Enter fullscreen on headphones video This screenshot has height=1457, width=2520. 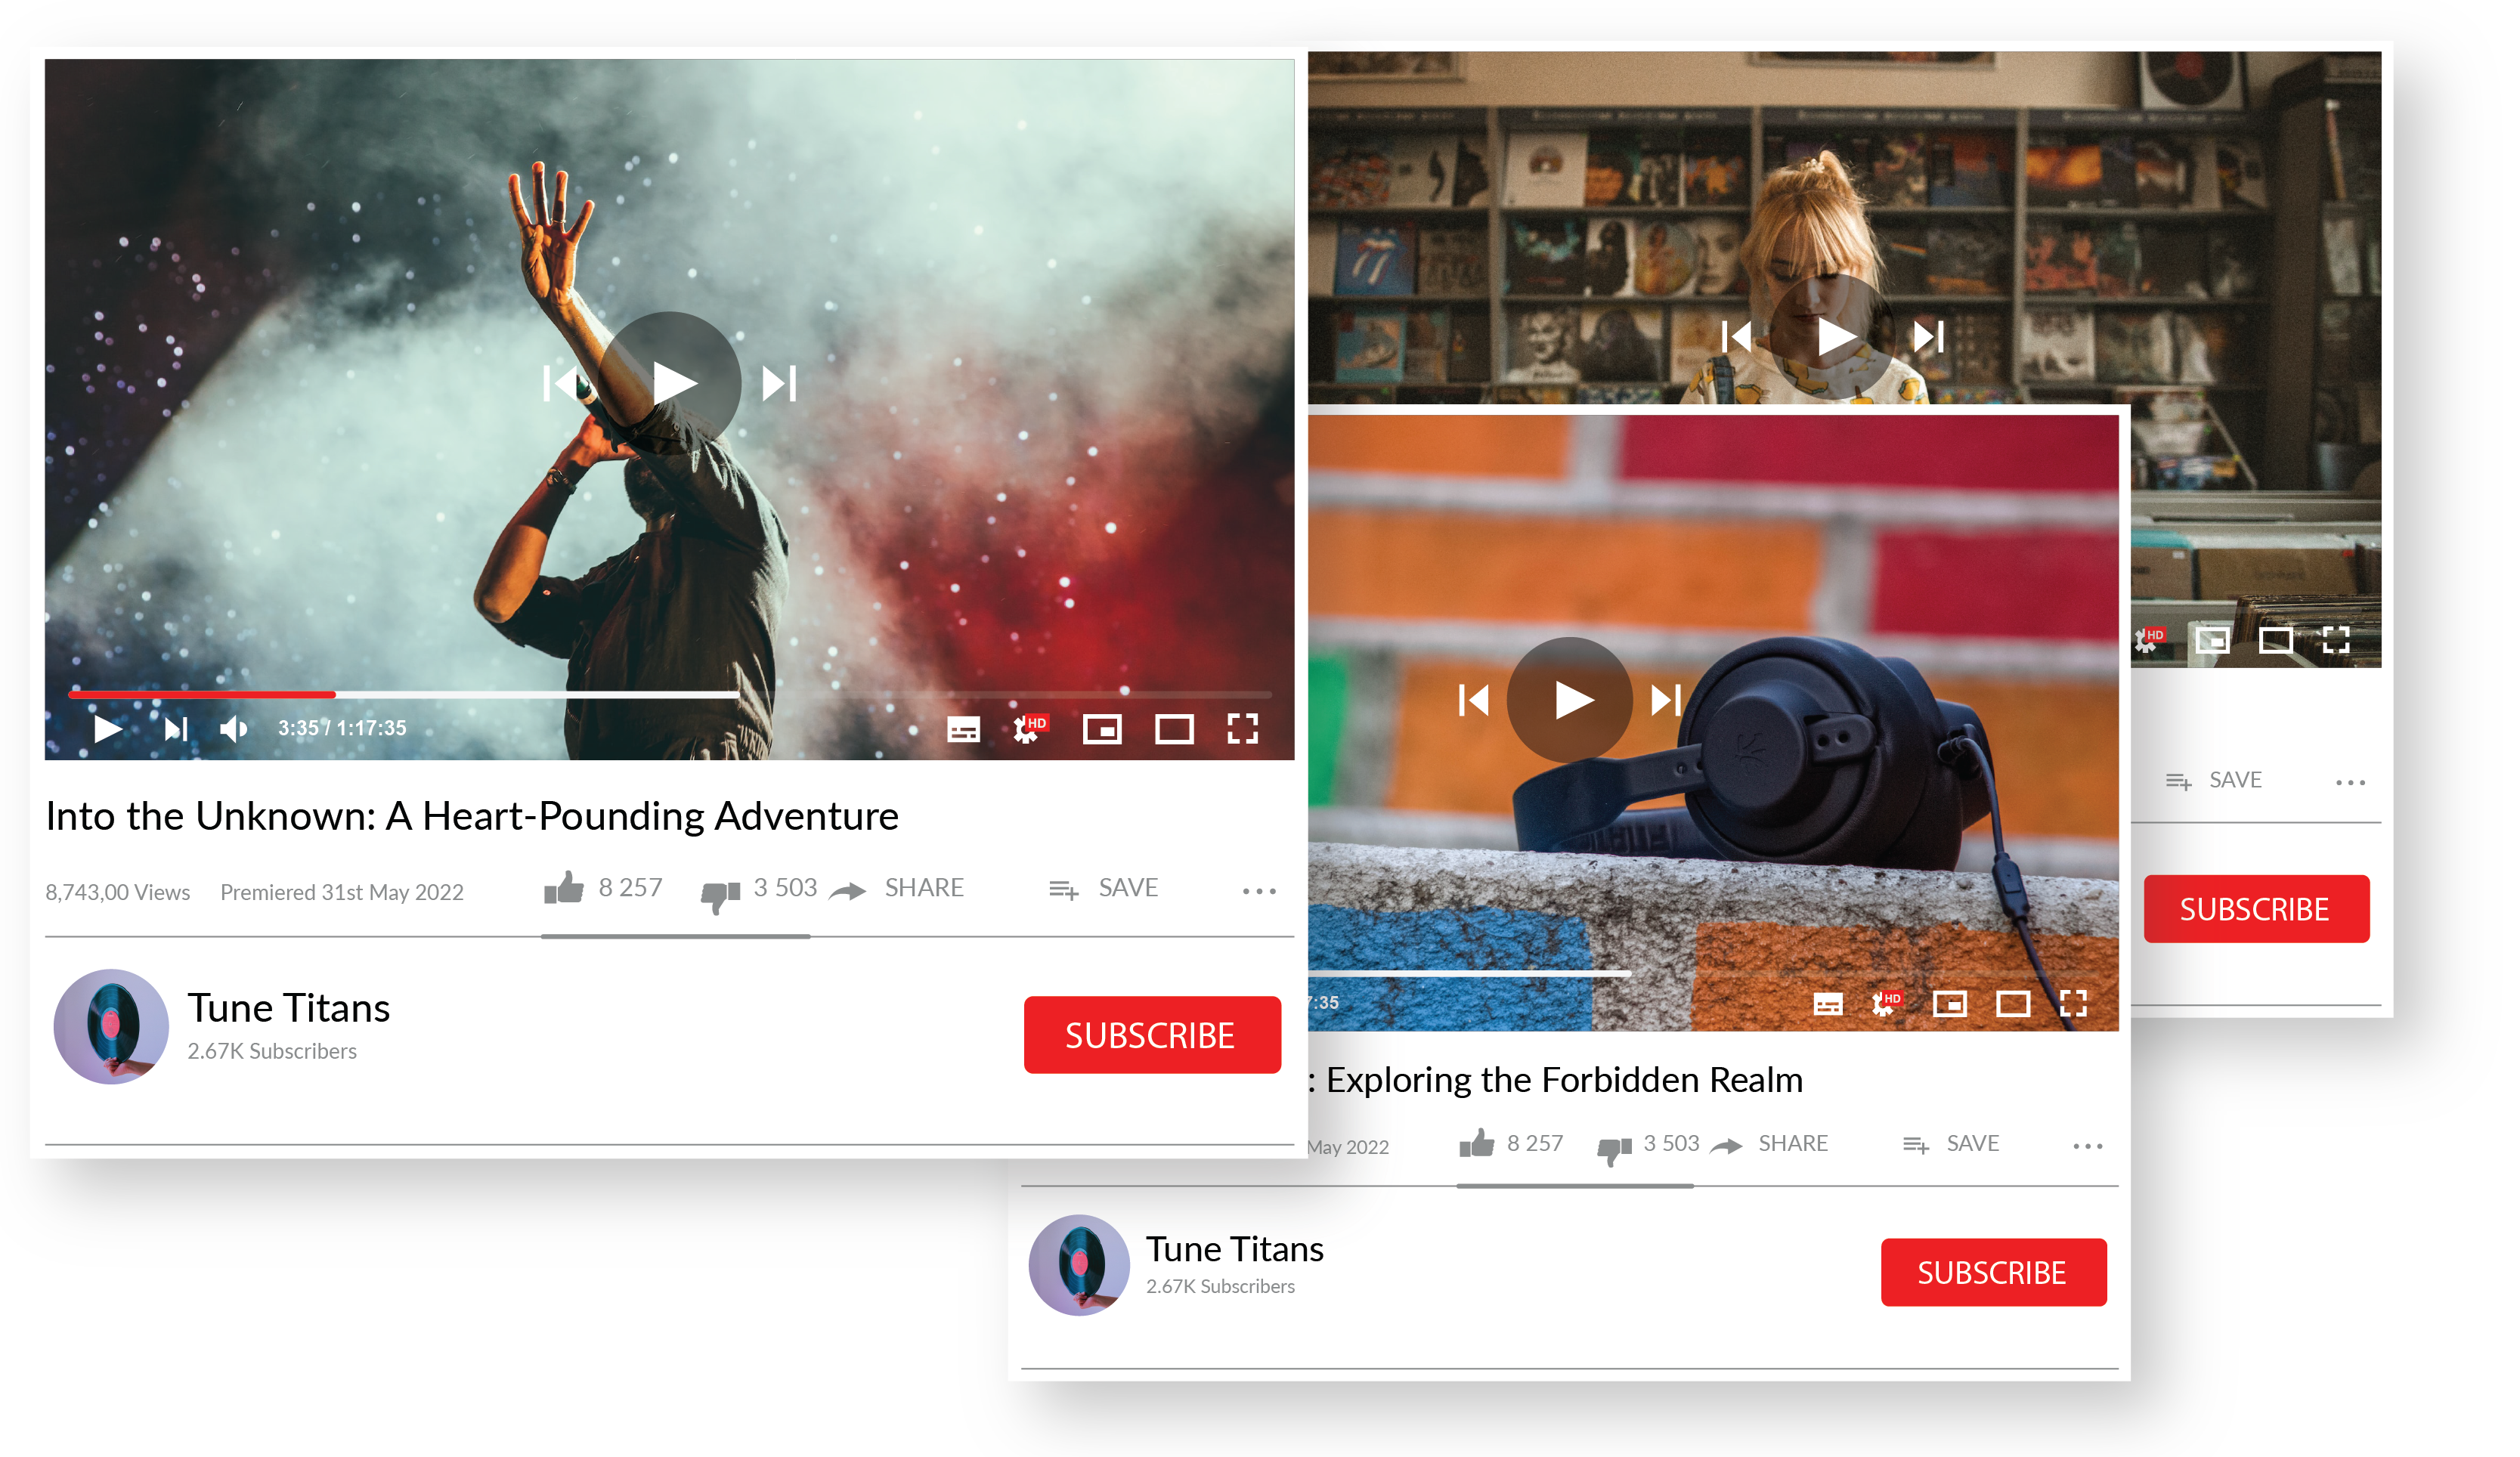pos(2073,1003)
